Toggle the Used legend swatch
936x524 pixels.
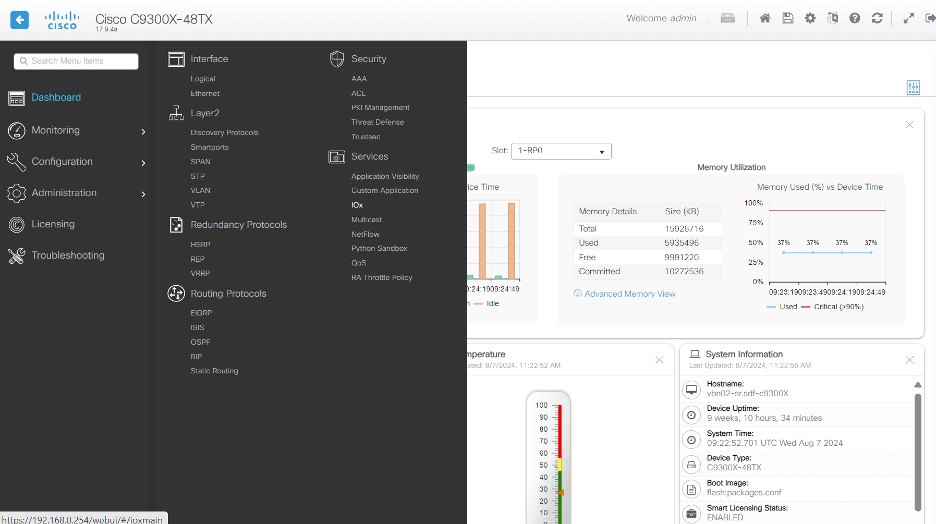click(x=771, y=307)
